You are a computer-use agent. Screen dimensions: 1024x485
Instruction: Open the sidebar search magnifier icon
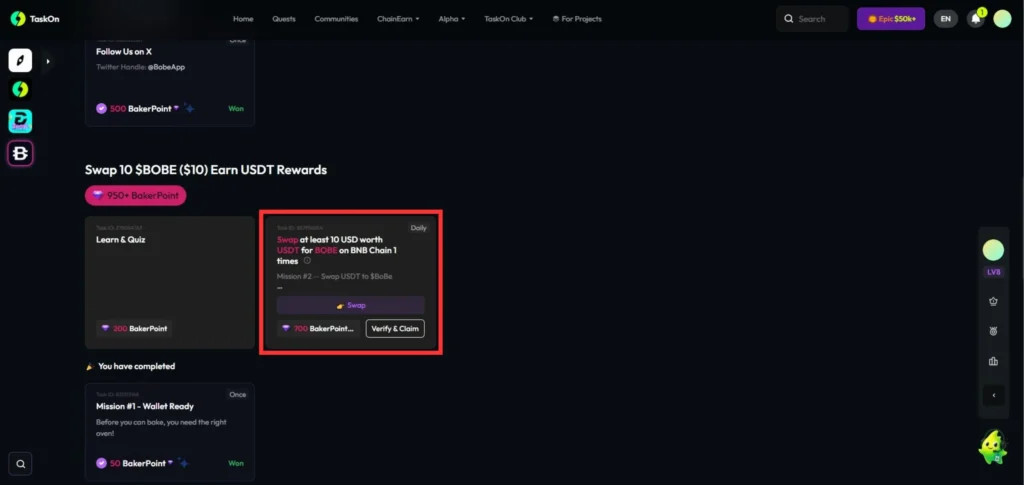(20, 463)
